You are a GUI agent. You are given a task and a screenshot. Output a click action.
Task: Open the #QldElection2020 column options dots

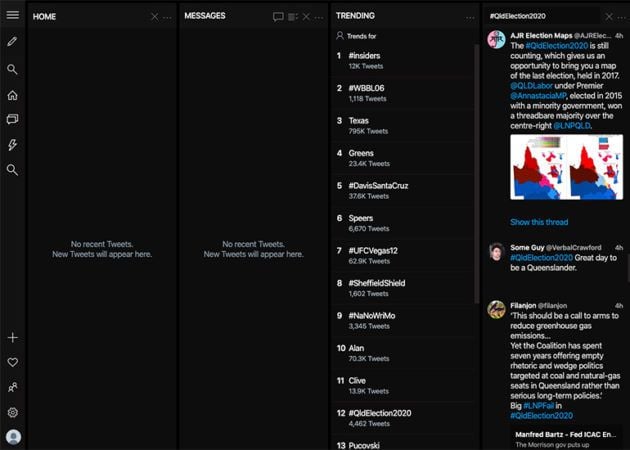pyautogui.click(x=622, y=17)
